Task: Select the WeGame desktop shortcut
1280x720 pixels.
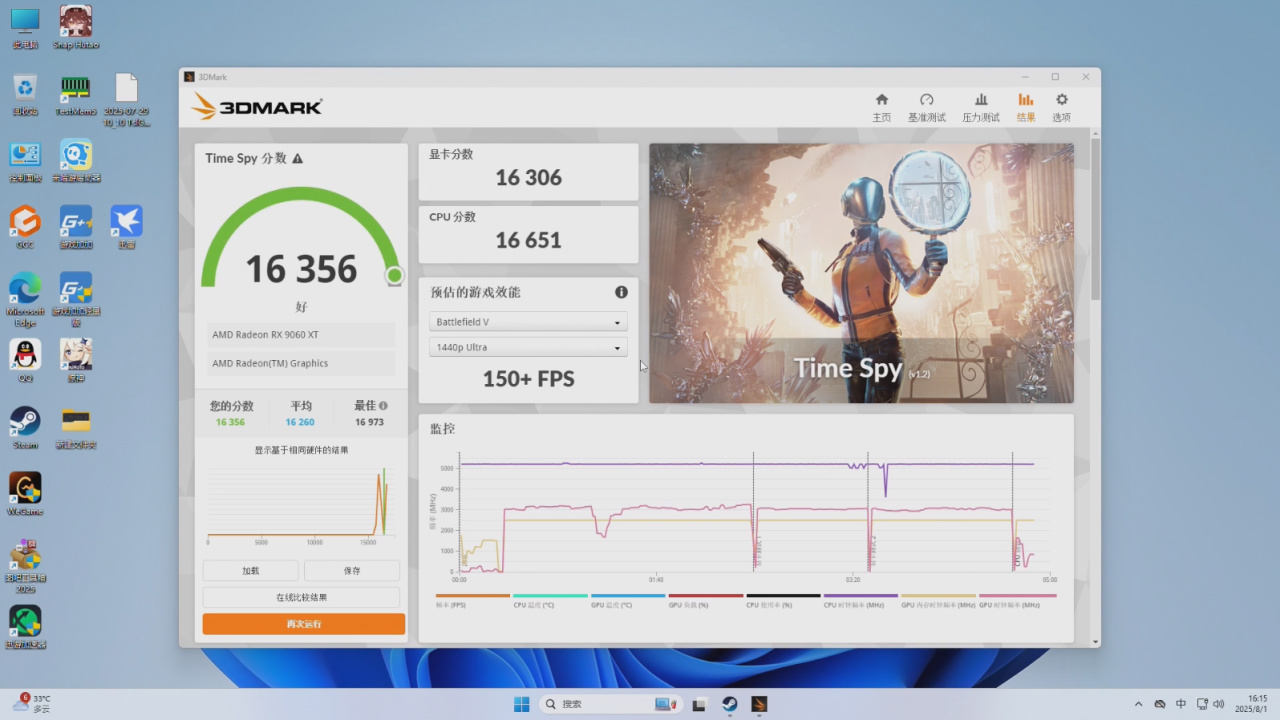Action: (25, 493)
